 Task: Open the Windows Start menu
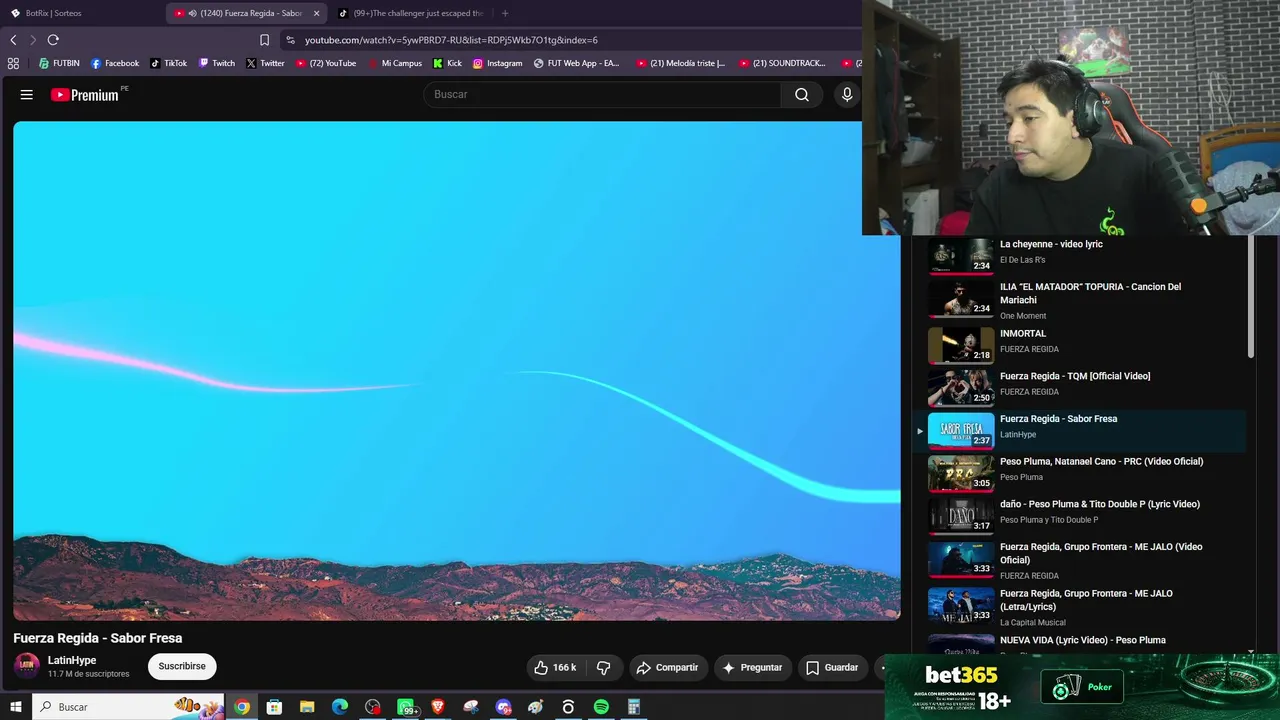[16, 707]
